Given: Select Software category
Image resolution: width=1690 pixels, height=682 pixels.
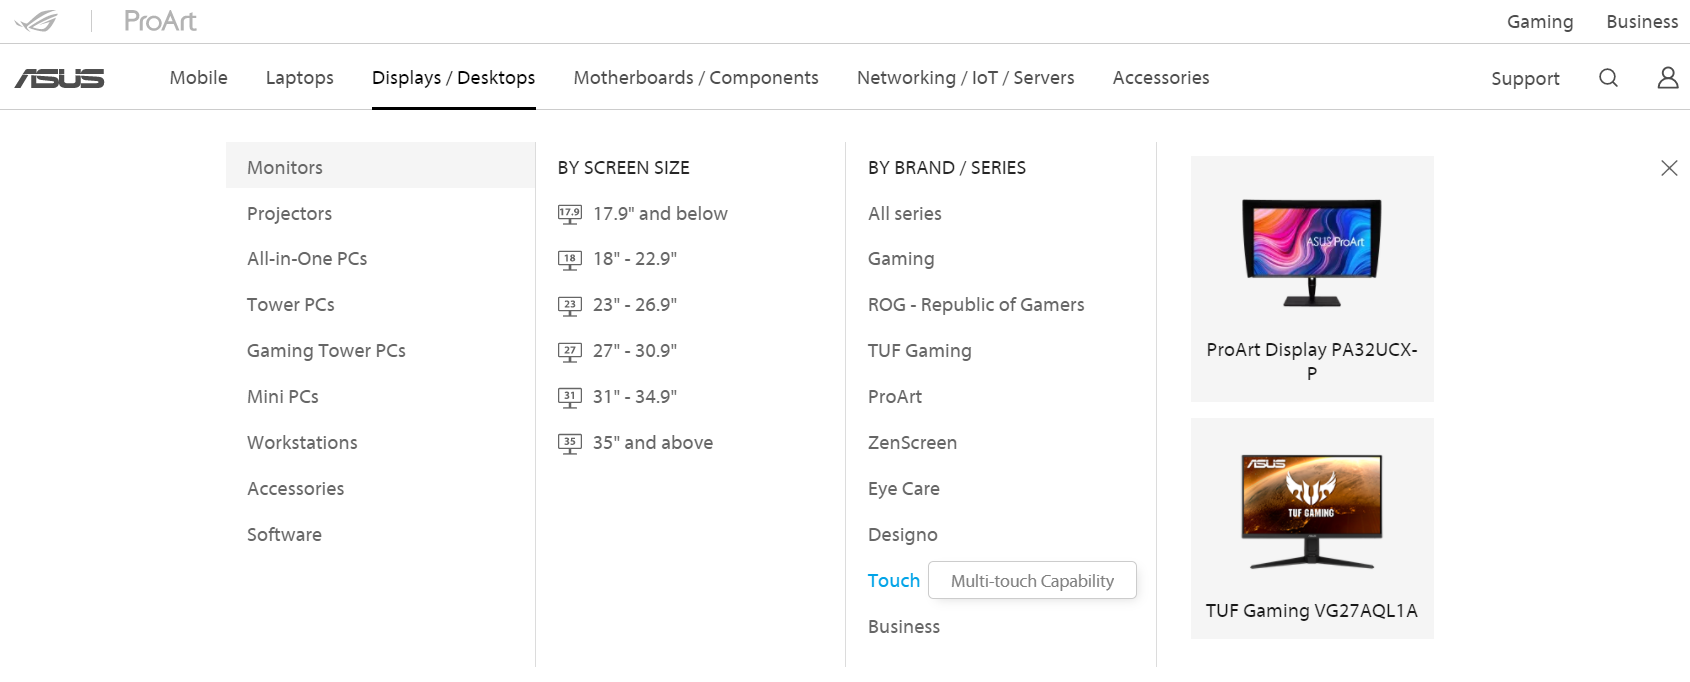Looking at the screenshot, I should coord(285,535).
